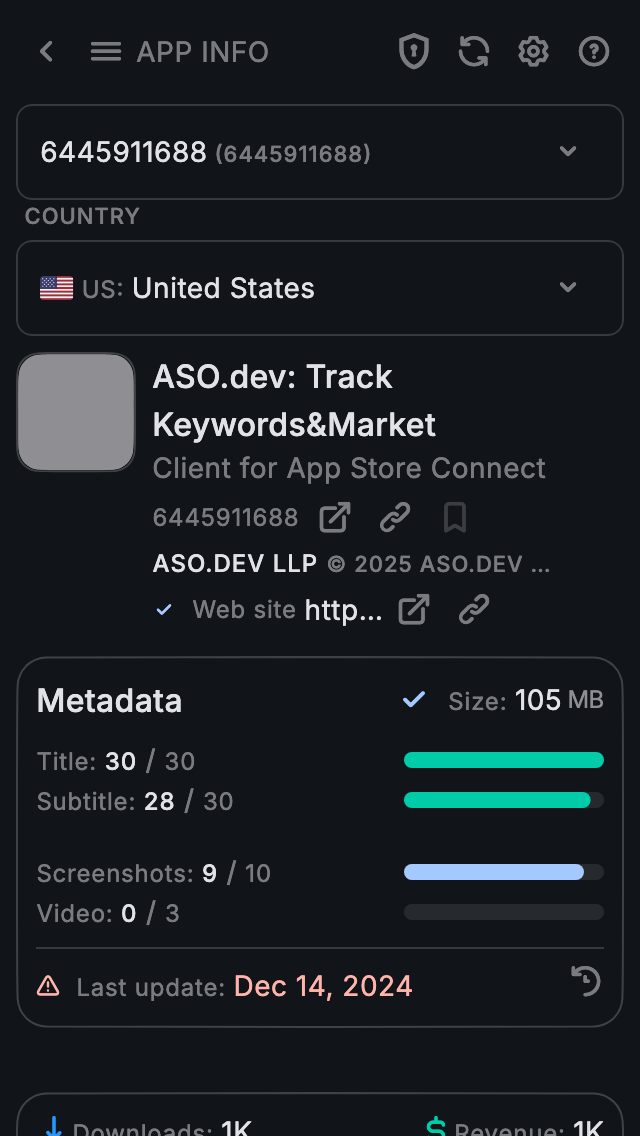640x1136 pixels.
Task: Click the Web site http link
Action: (343, 610)
